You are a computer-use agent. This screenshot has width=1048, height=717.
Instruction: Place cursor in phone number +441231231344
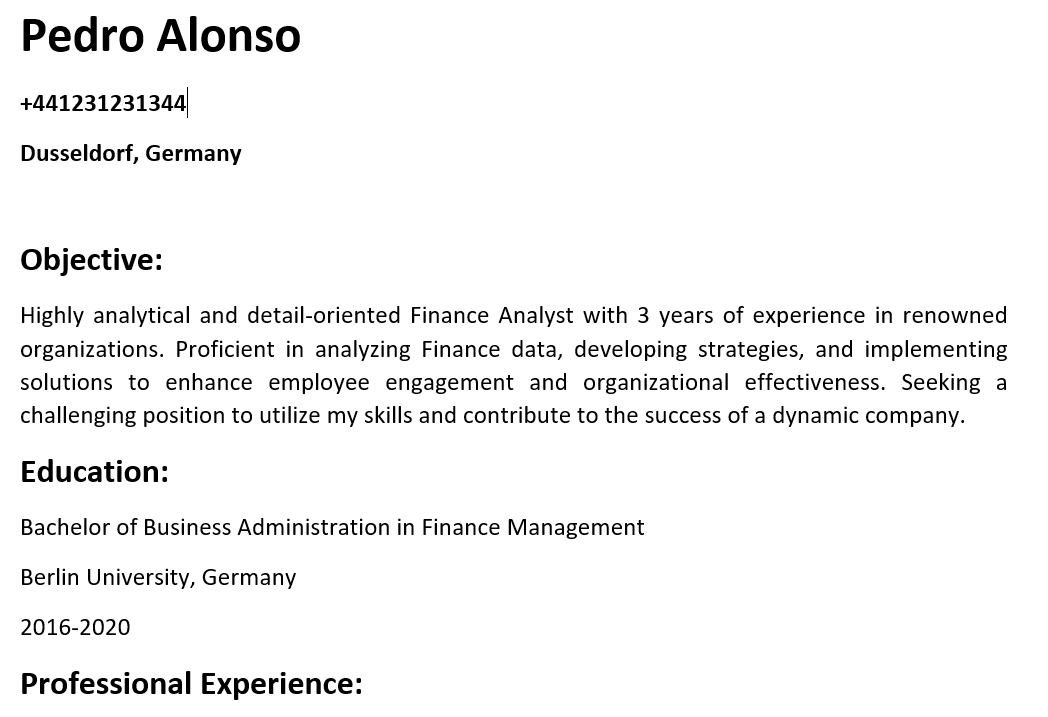pos(104,104)
